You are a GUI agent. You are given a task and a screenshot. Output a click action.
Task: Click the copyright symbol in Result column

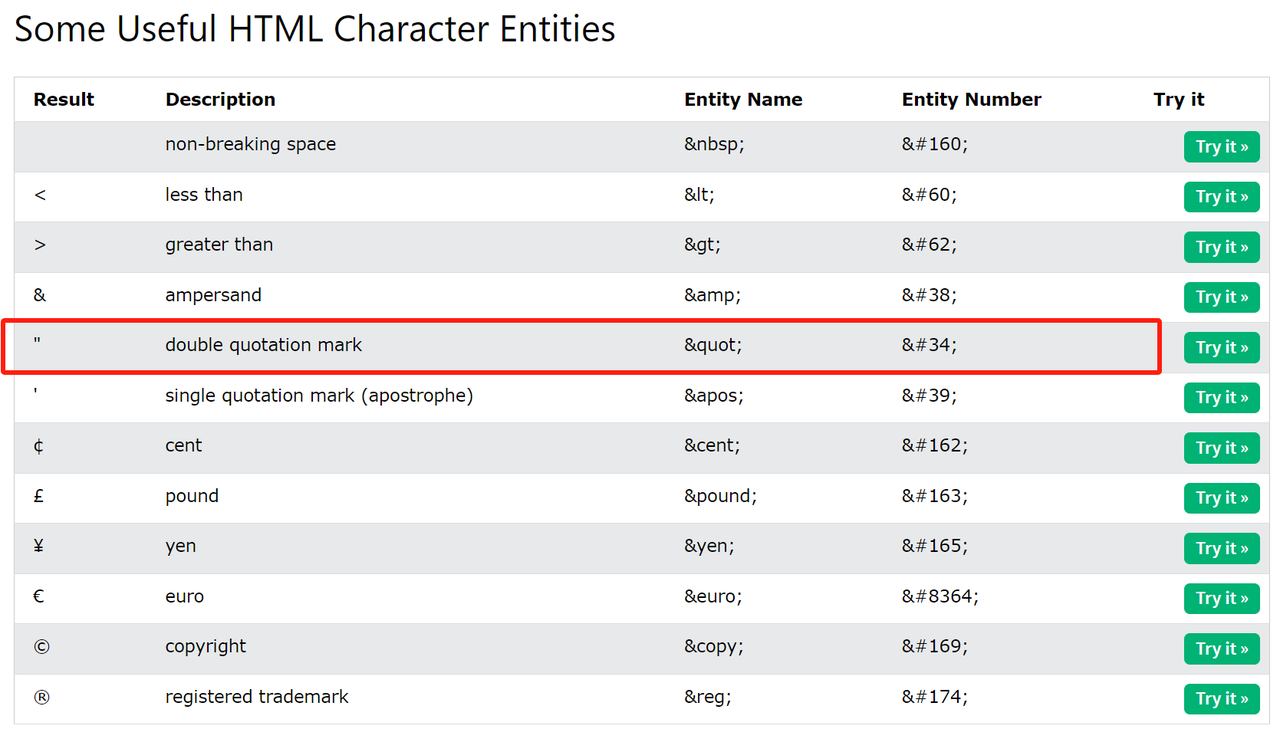41,646
